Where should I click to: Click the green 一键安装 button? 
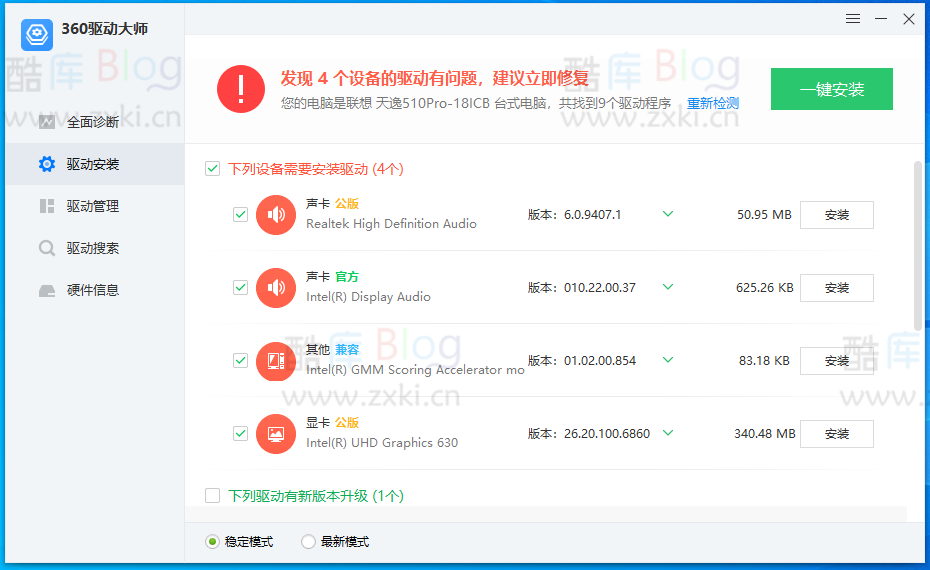coord(832,89)
